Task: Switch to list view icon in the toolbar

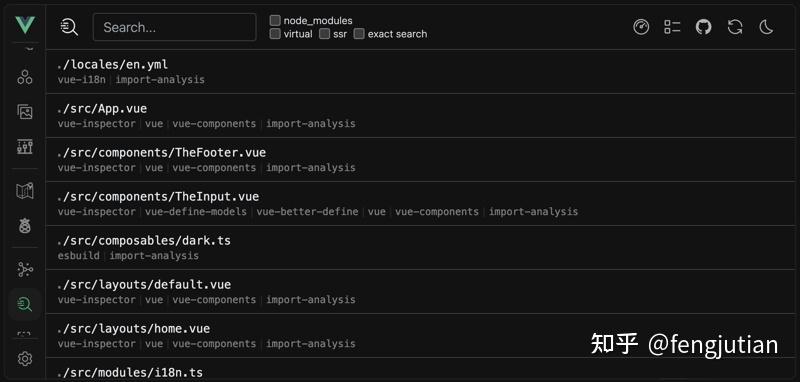Action: coord(672,27)
